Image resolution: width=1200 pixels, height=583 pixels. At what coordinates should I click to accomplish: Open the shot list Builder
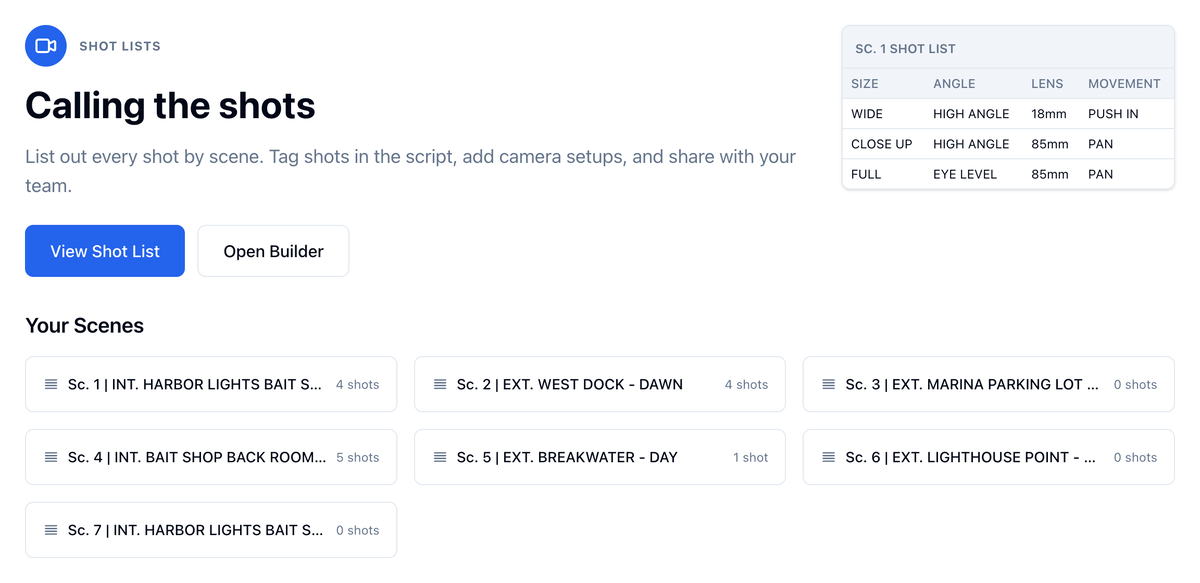click(x=273, y=251)
